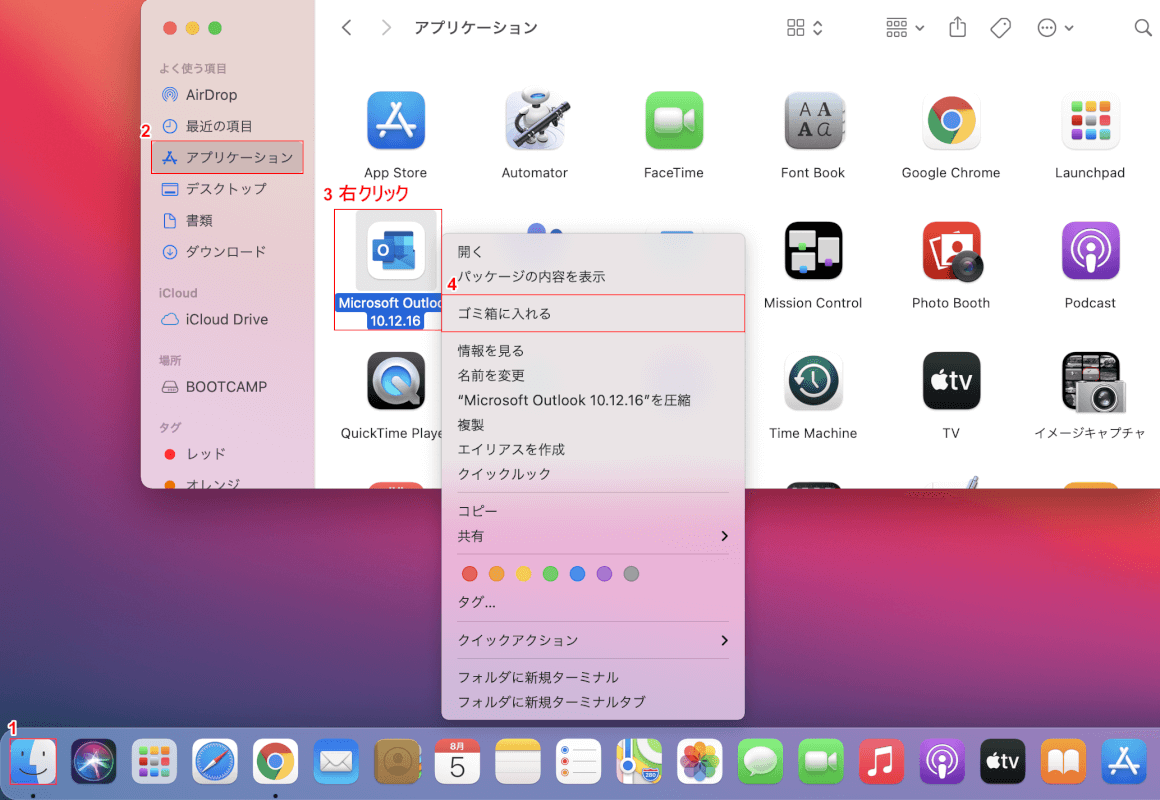Open the TV app in Finder
Image resolution: width=1160 pixels, height=800 pixels.
[x=951, y=380]
